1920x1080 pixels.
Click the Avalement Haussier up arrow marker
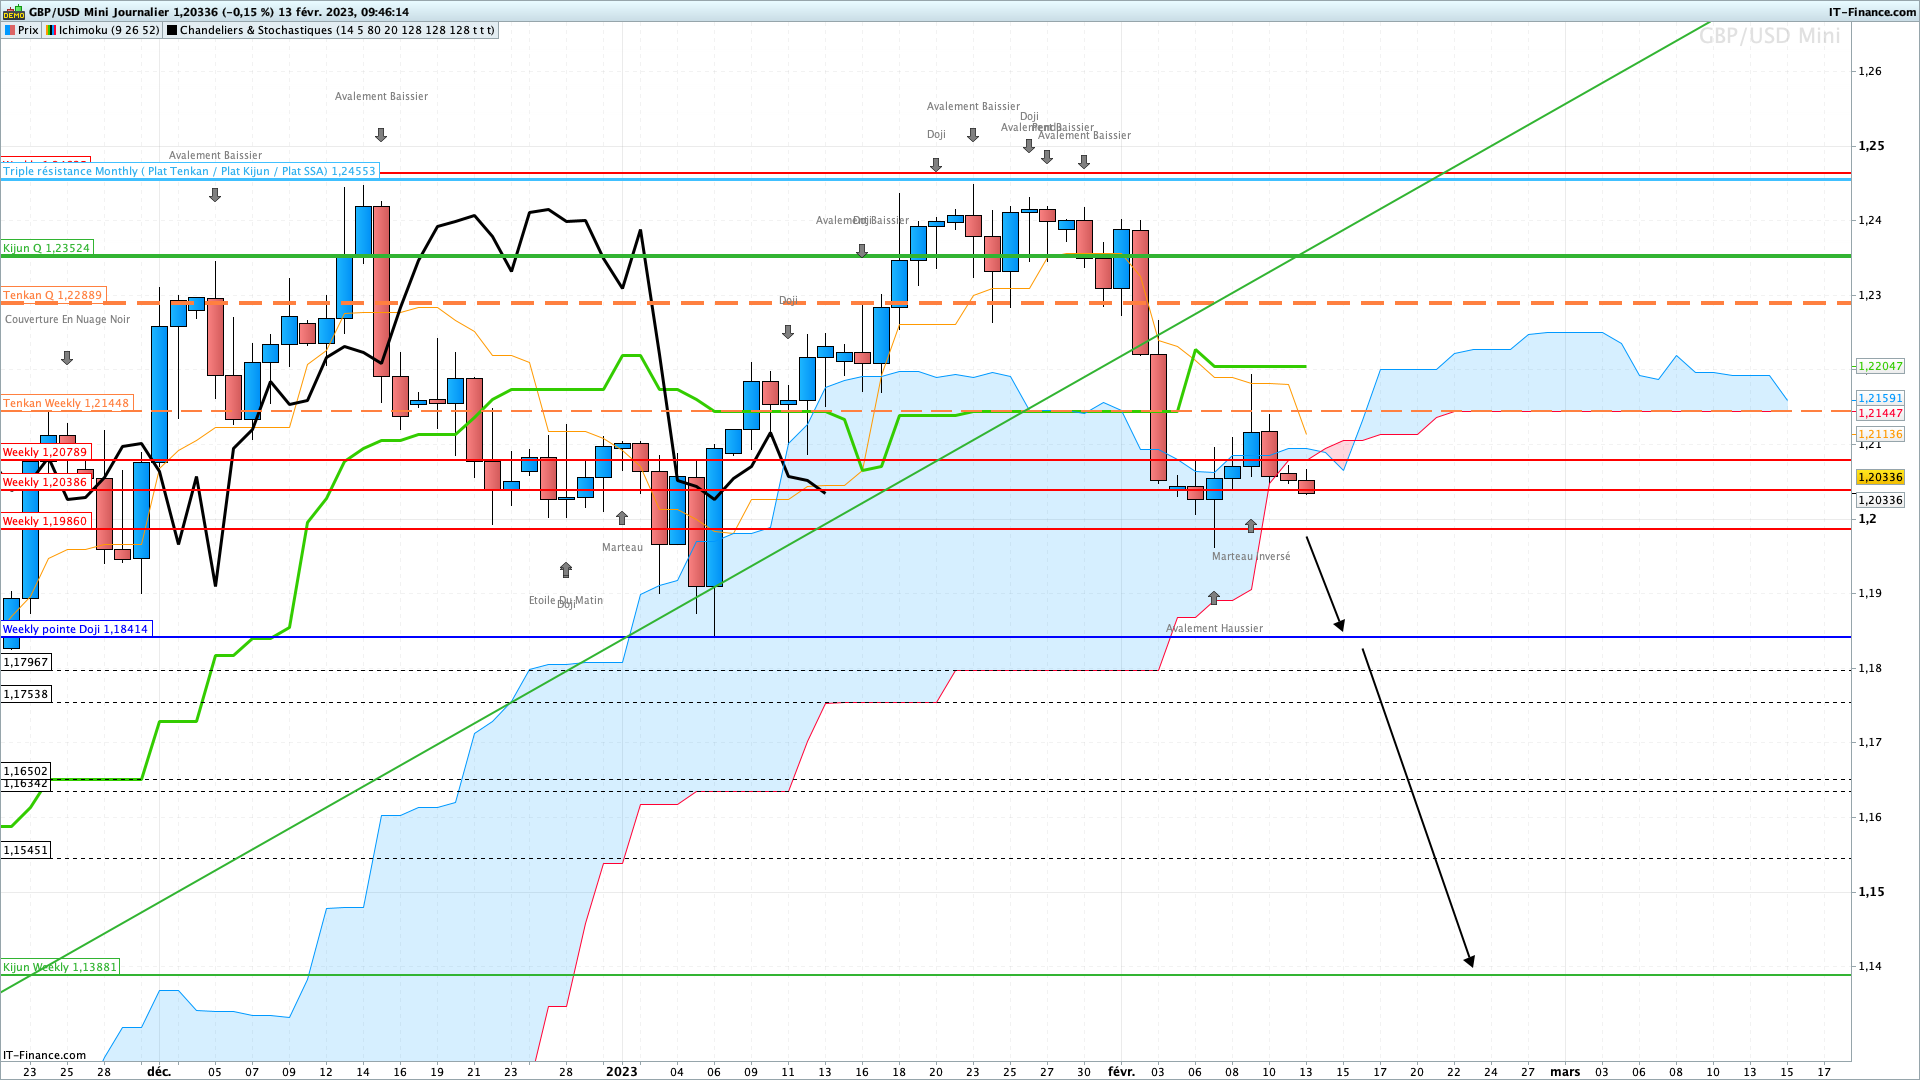[1214, 598]
